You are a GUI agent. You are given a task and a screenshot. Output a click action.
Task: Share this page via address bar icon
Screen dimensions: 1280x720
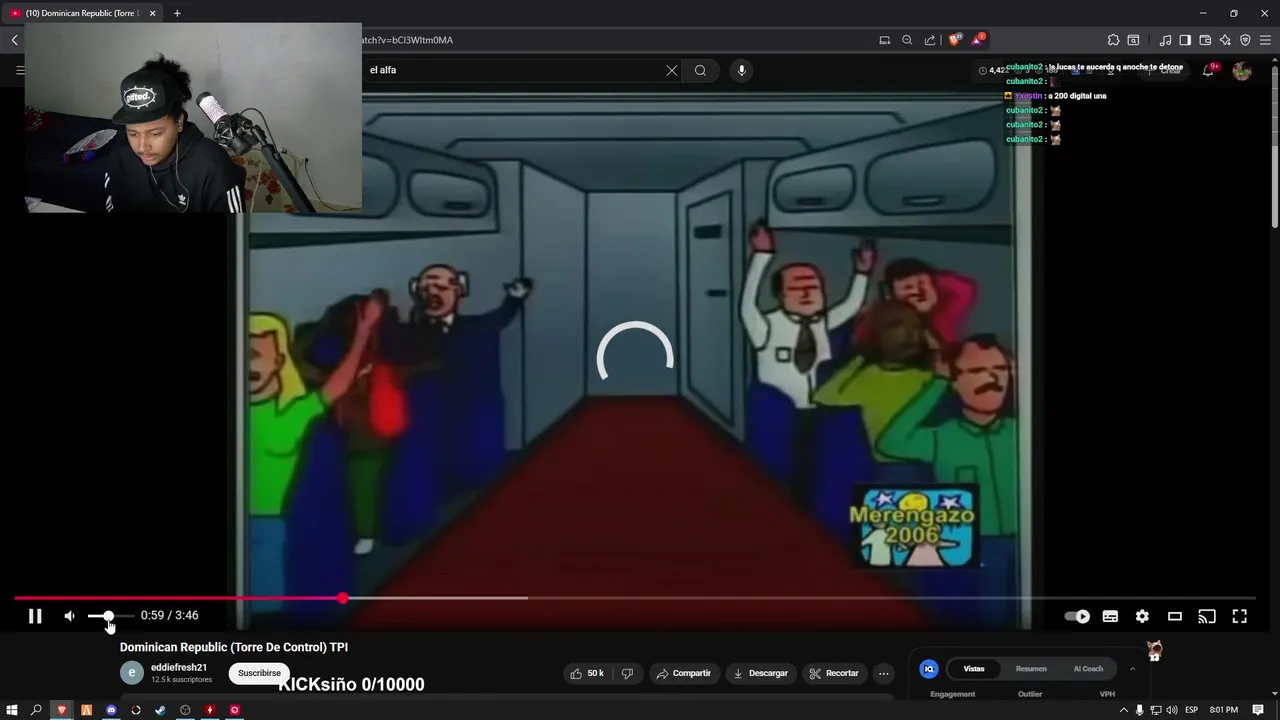click(930, 40)
